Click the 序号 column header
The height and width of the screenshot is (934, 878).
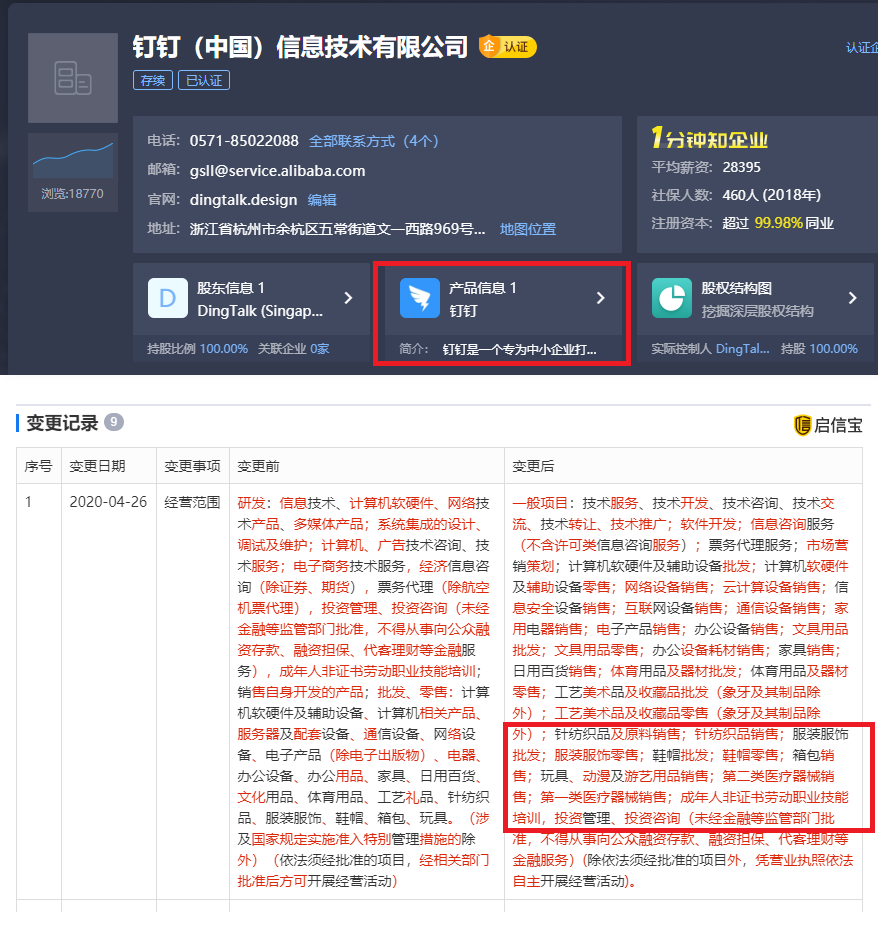[38, 466]
